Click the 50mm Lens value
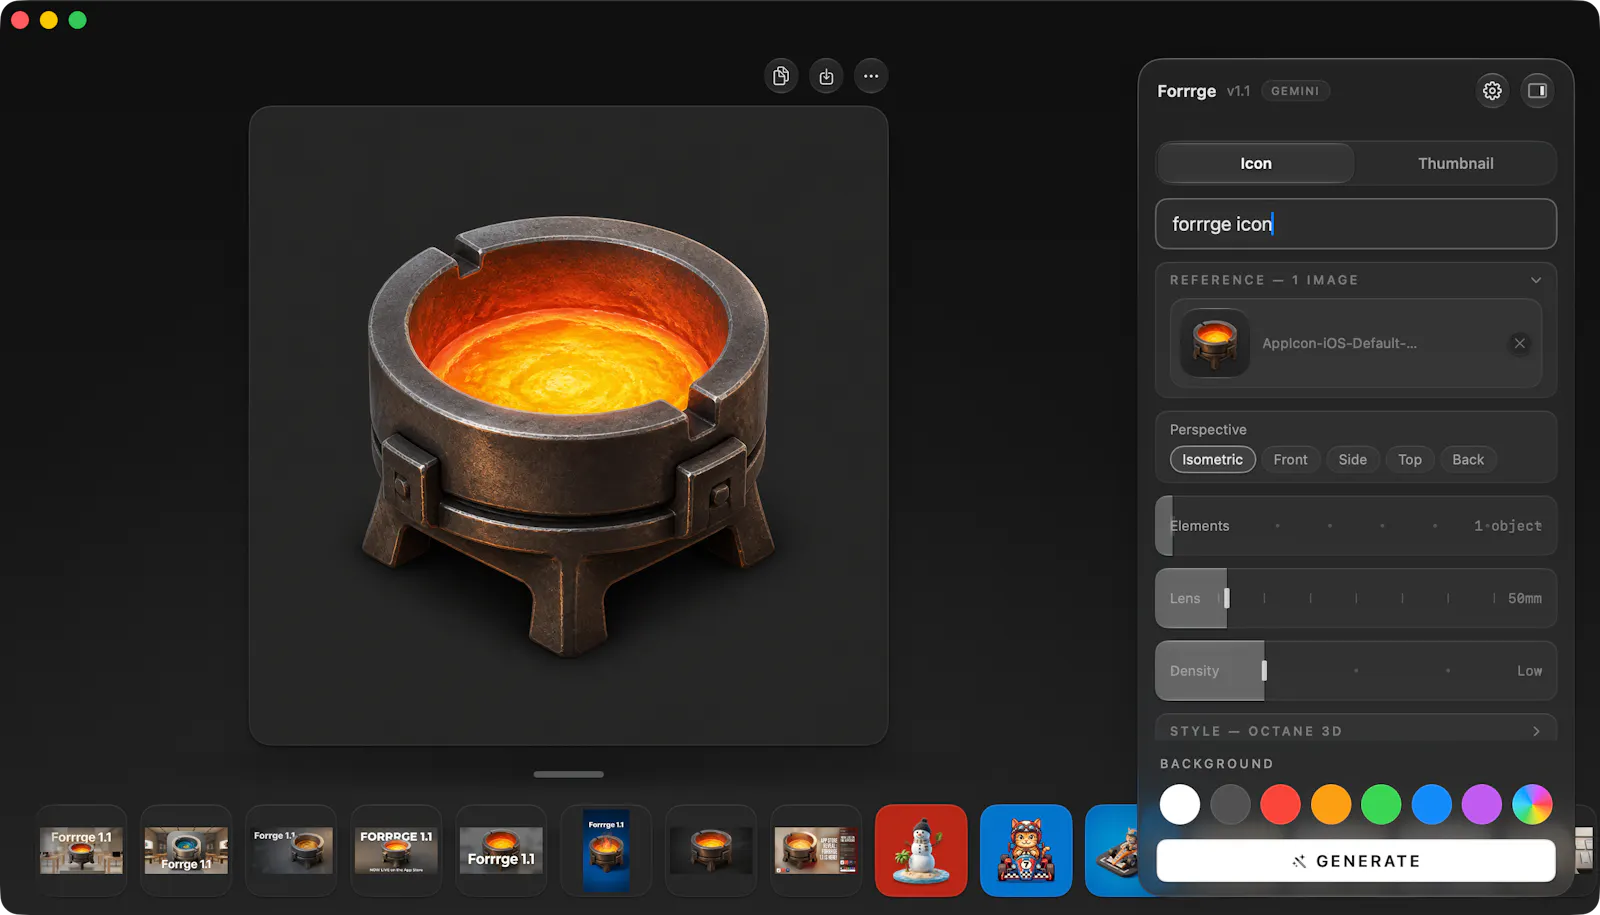The height and width of the screenshot is (915, 1600). coord(1524,598)
